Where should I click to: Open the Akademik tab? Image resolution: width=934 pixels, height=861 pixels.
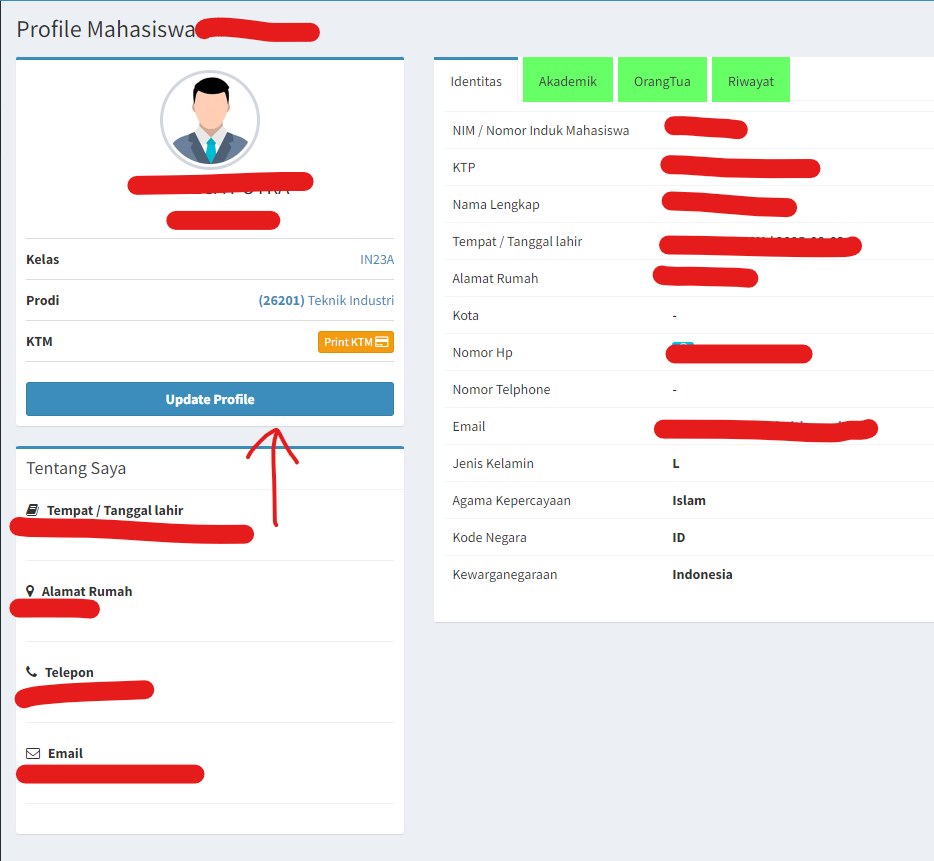pos(567,81)
